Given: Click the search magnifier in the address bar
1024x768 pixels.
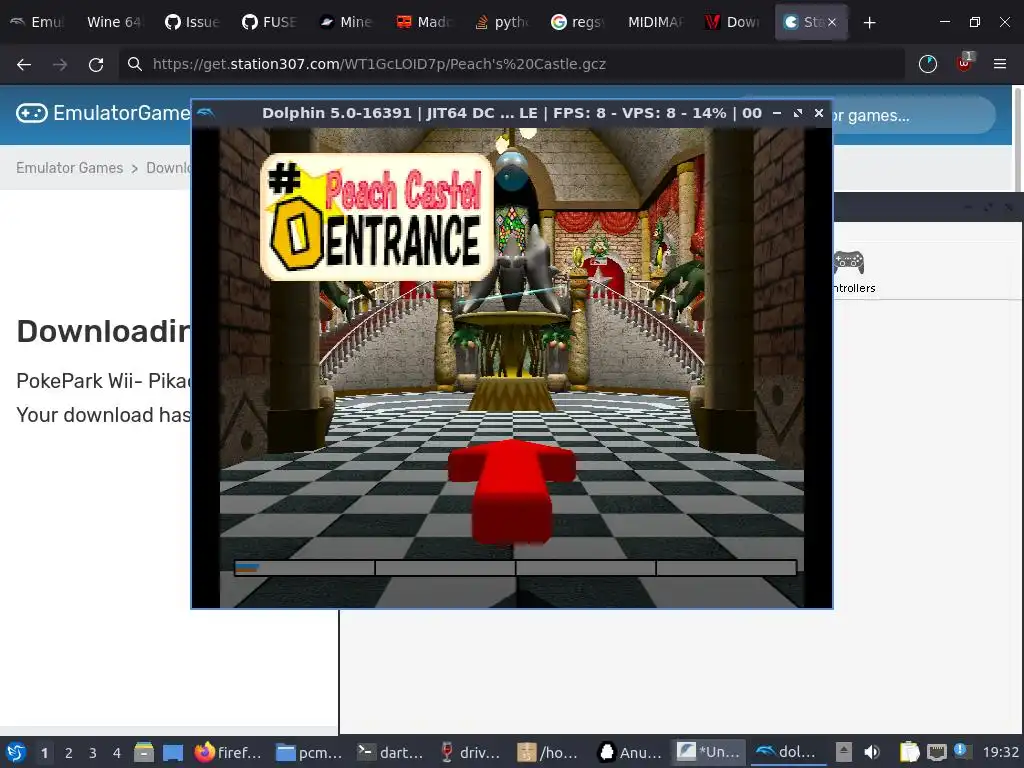Looking at the screenshot, I should [135, 64].
